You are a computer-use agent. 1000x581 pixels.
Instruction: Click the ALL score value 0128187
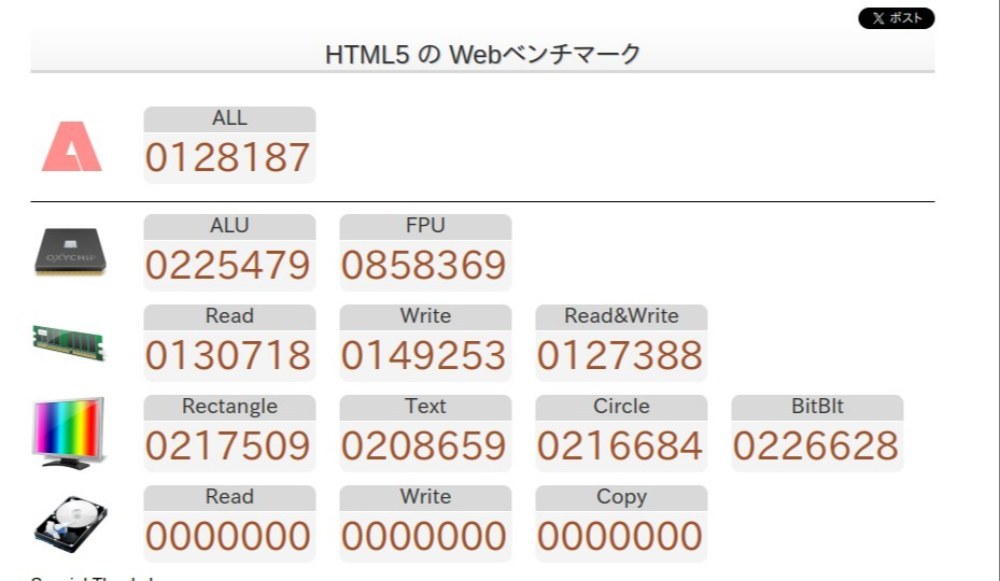click(x=228, y=158)
